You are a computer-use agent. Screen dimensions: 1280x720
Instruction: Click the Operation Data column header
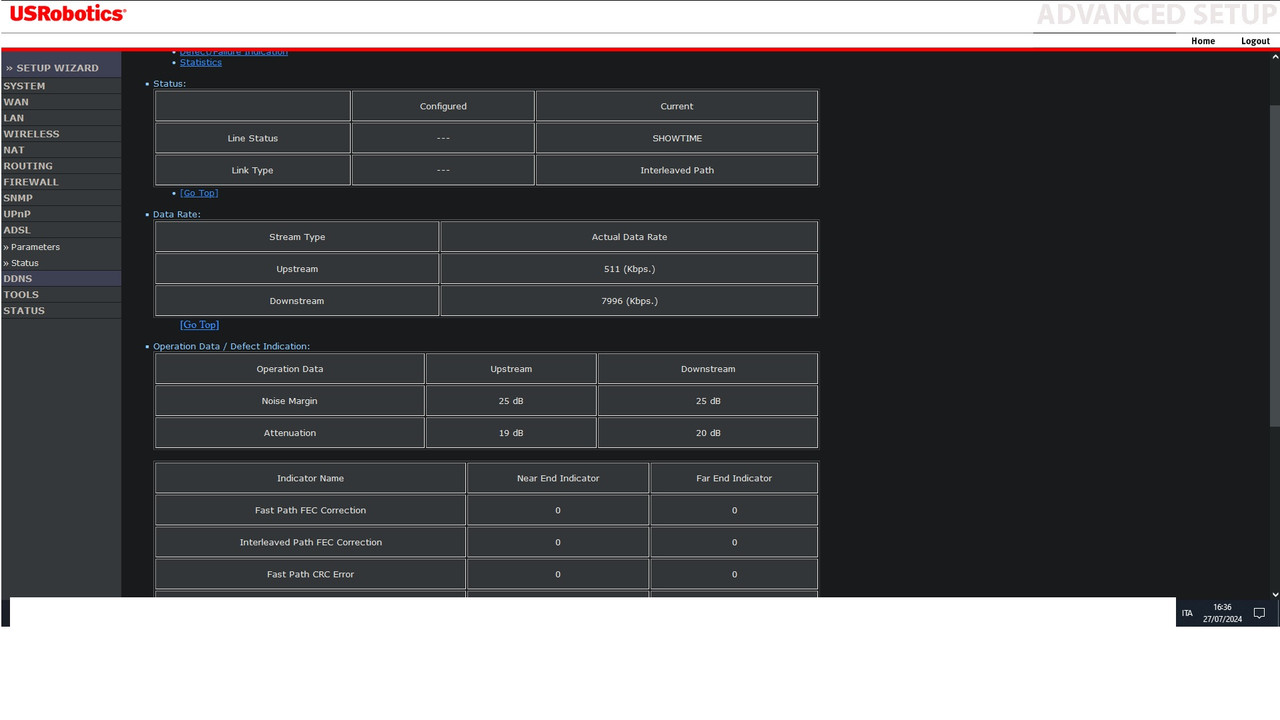(289, 369)
